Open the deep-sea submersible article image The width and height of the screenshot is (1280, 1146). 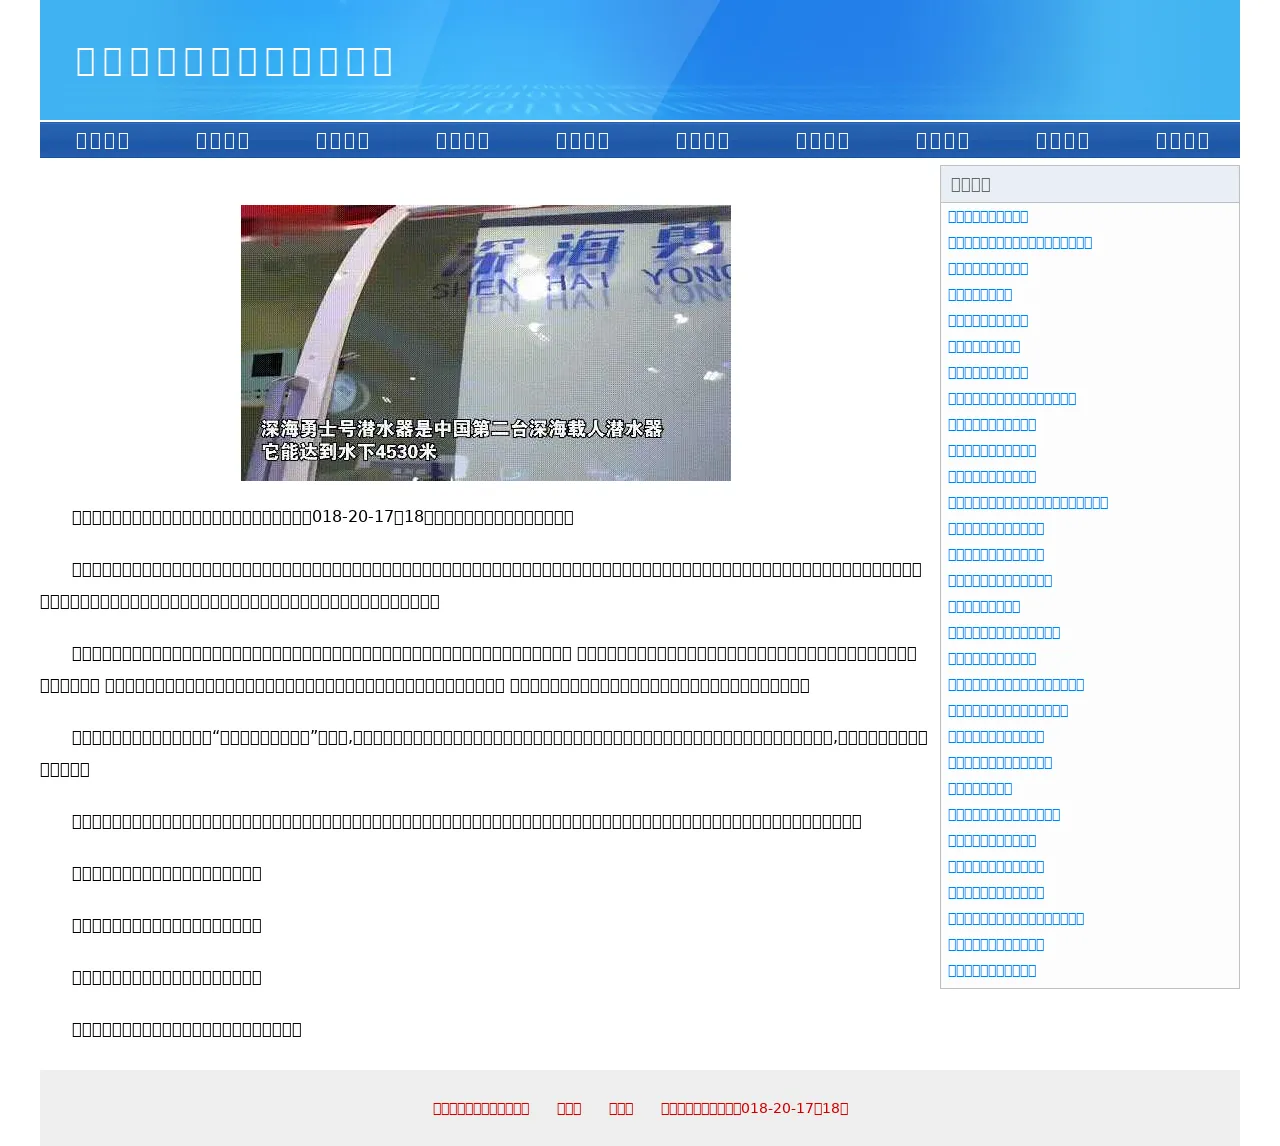pos(486,343)
